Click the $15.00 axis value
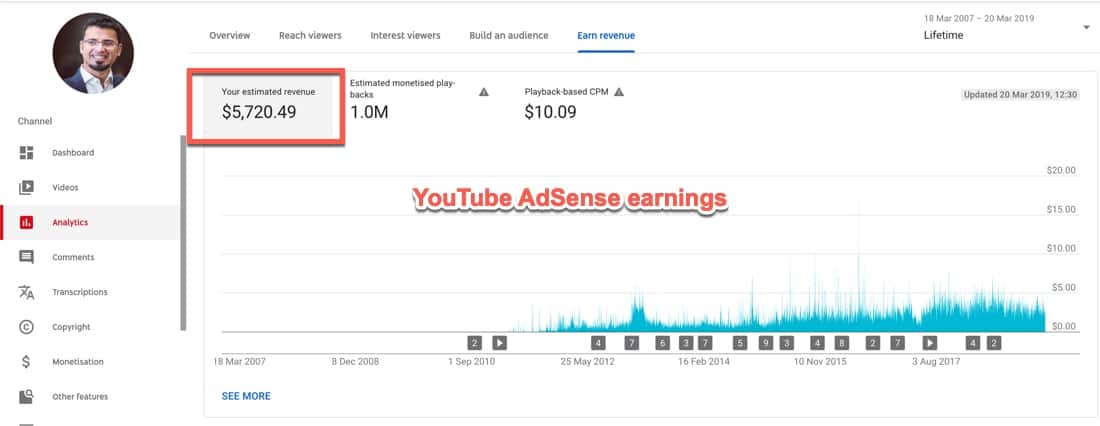The height and width of the screenshot is (426, 1100). click(1060, 209)
